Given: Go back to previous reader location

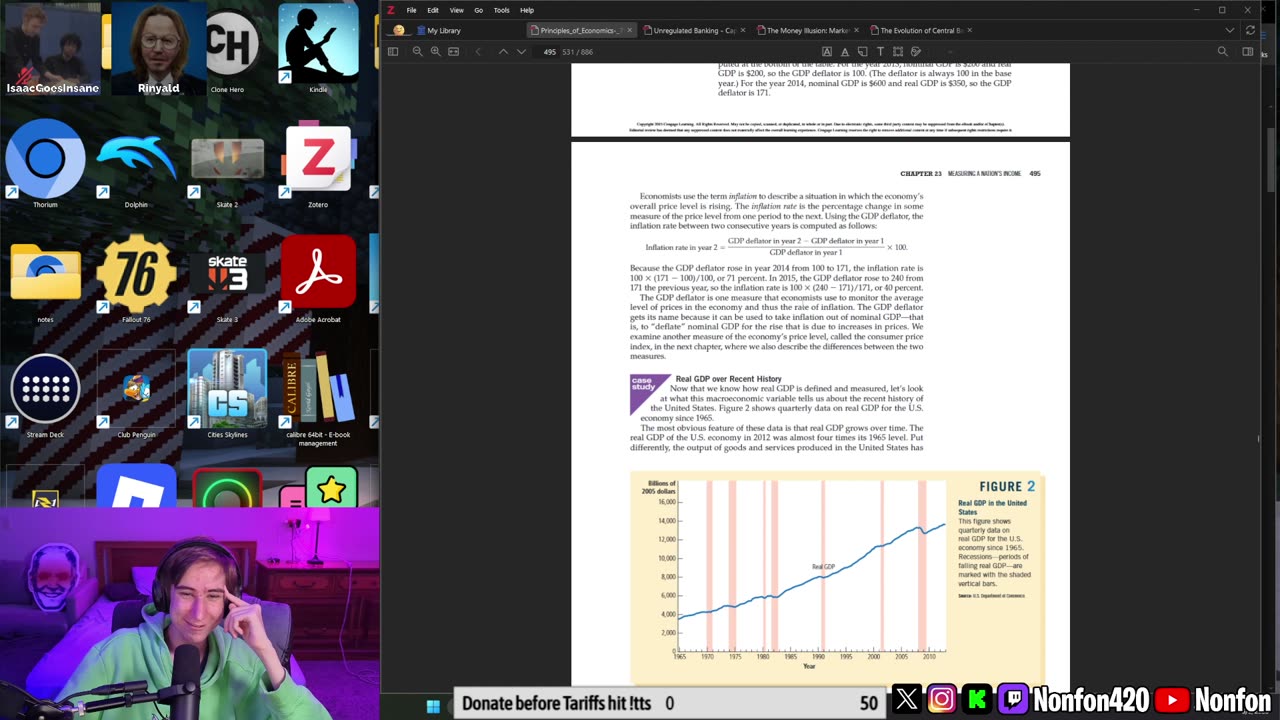Looking at the screenshot, I should (478, 51).
